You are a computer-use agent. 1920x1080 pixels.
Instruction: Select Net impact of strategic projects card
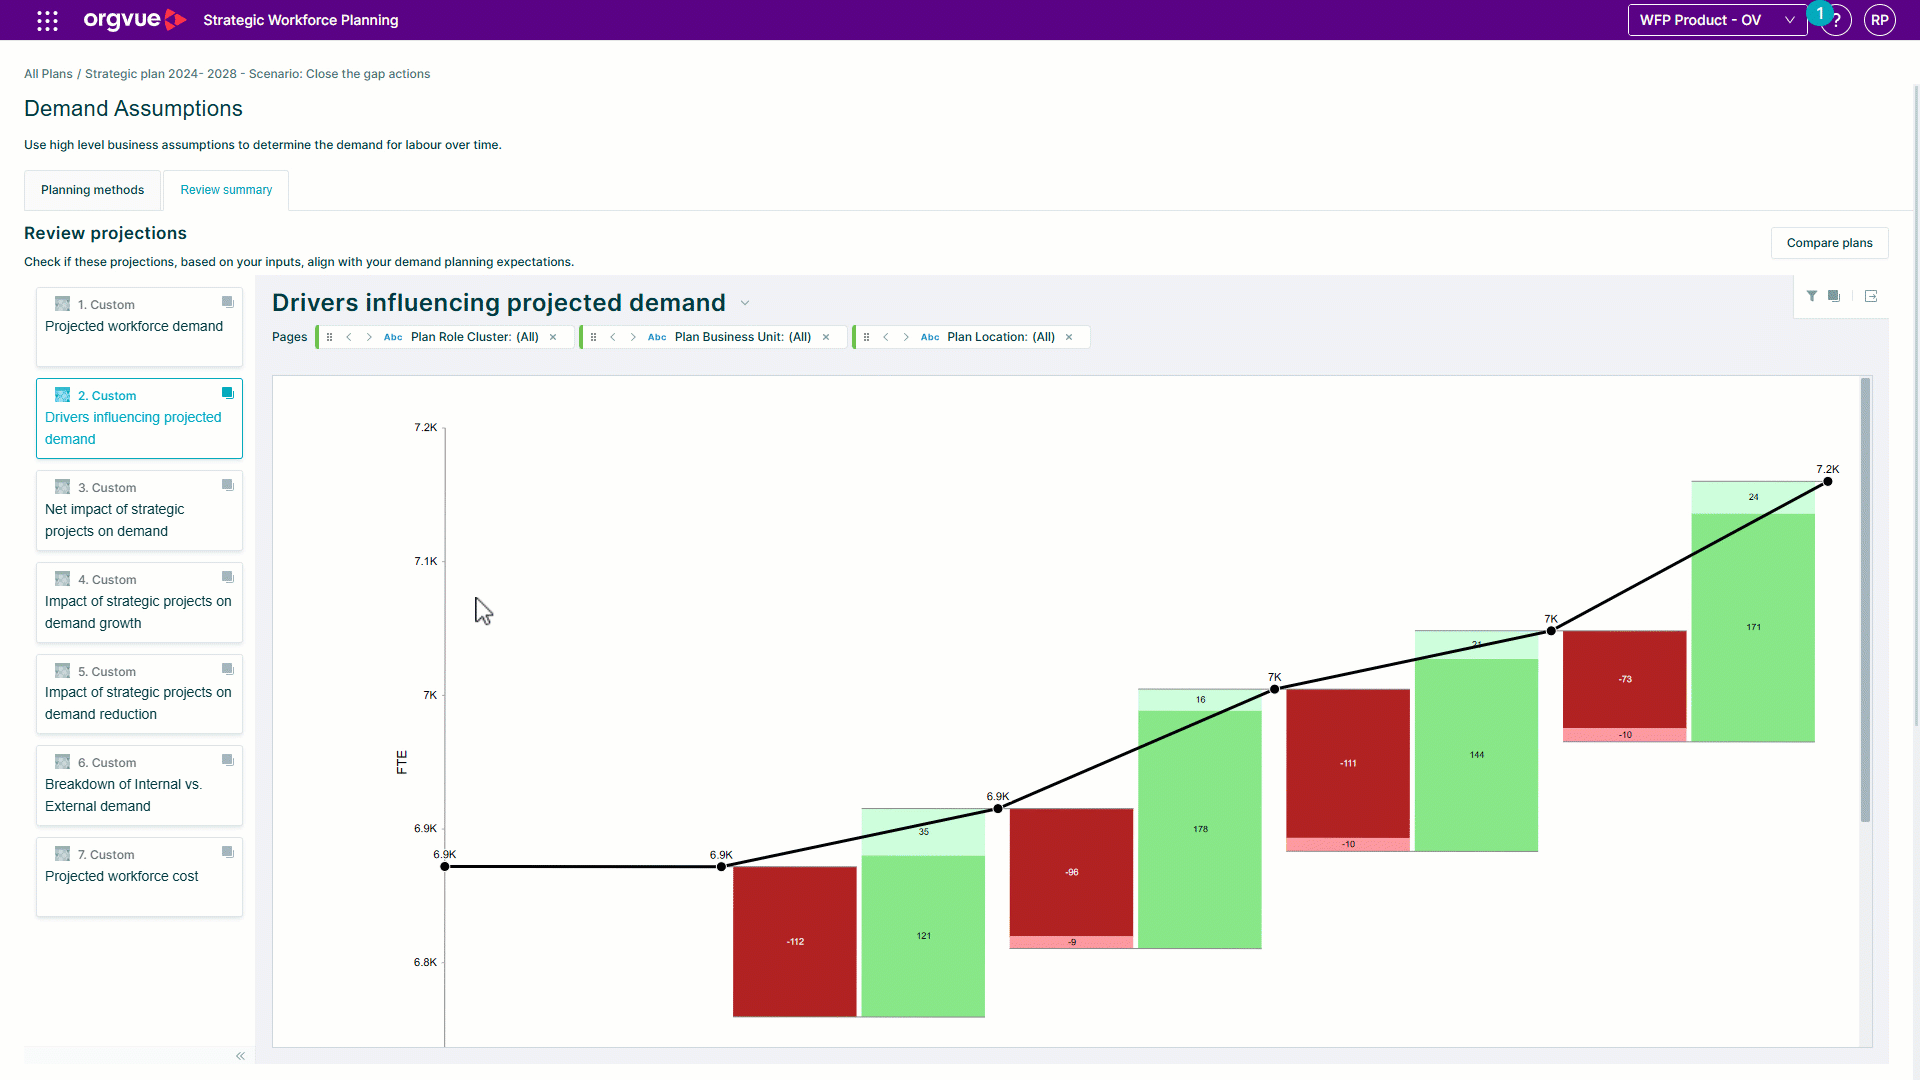(139, 511)
